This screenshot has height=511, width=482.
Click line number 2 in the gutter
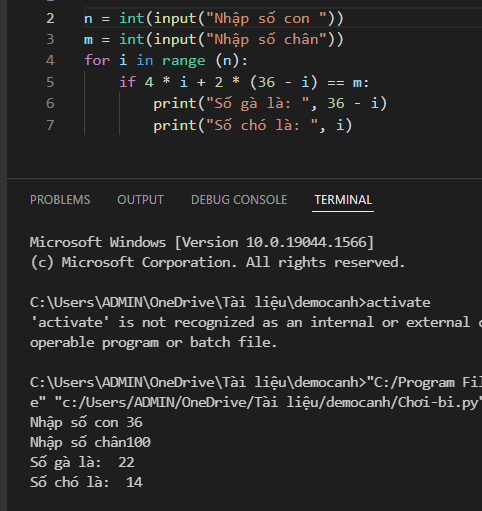coord(50,18)
